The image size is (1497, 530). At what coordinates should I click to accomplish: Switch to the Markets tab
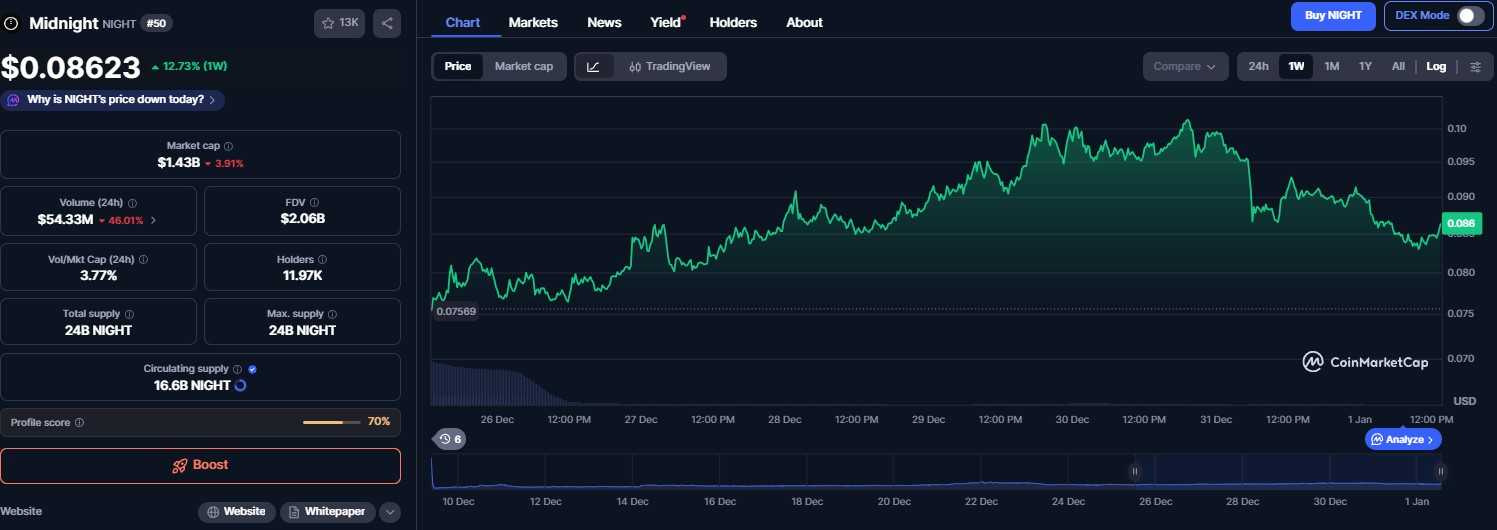pyautogui.click(x=533, y=22)
